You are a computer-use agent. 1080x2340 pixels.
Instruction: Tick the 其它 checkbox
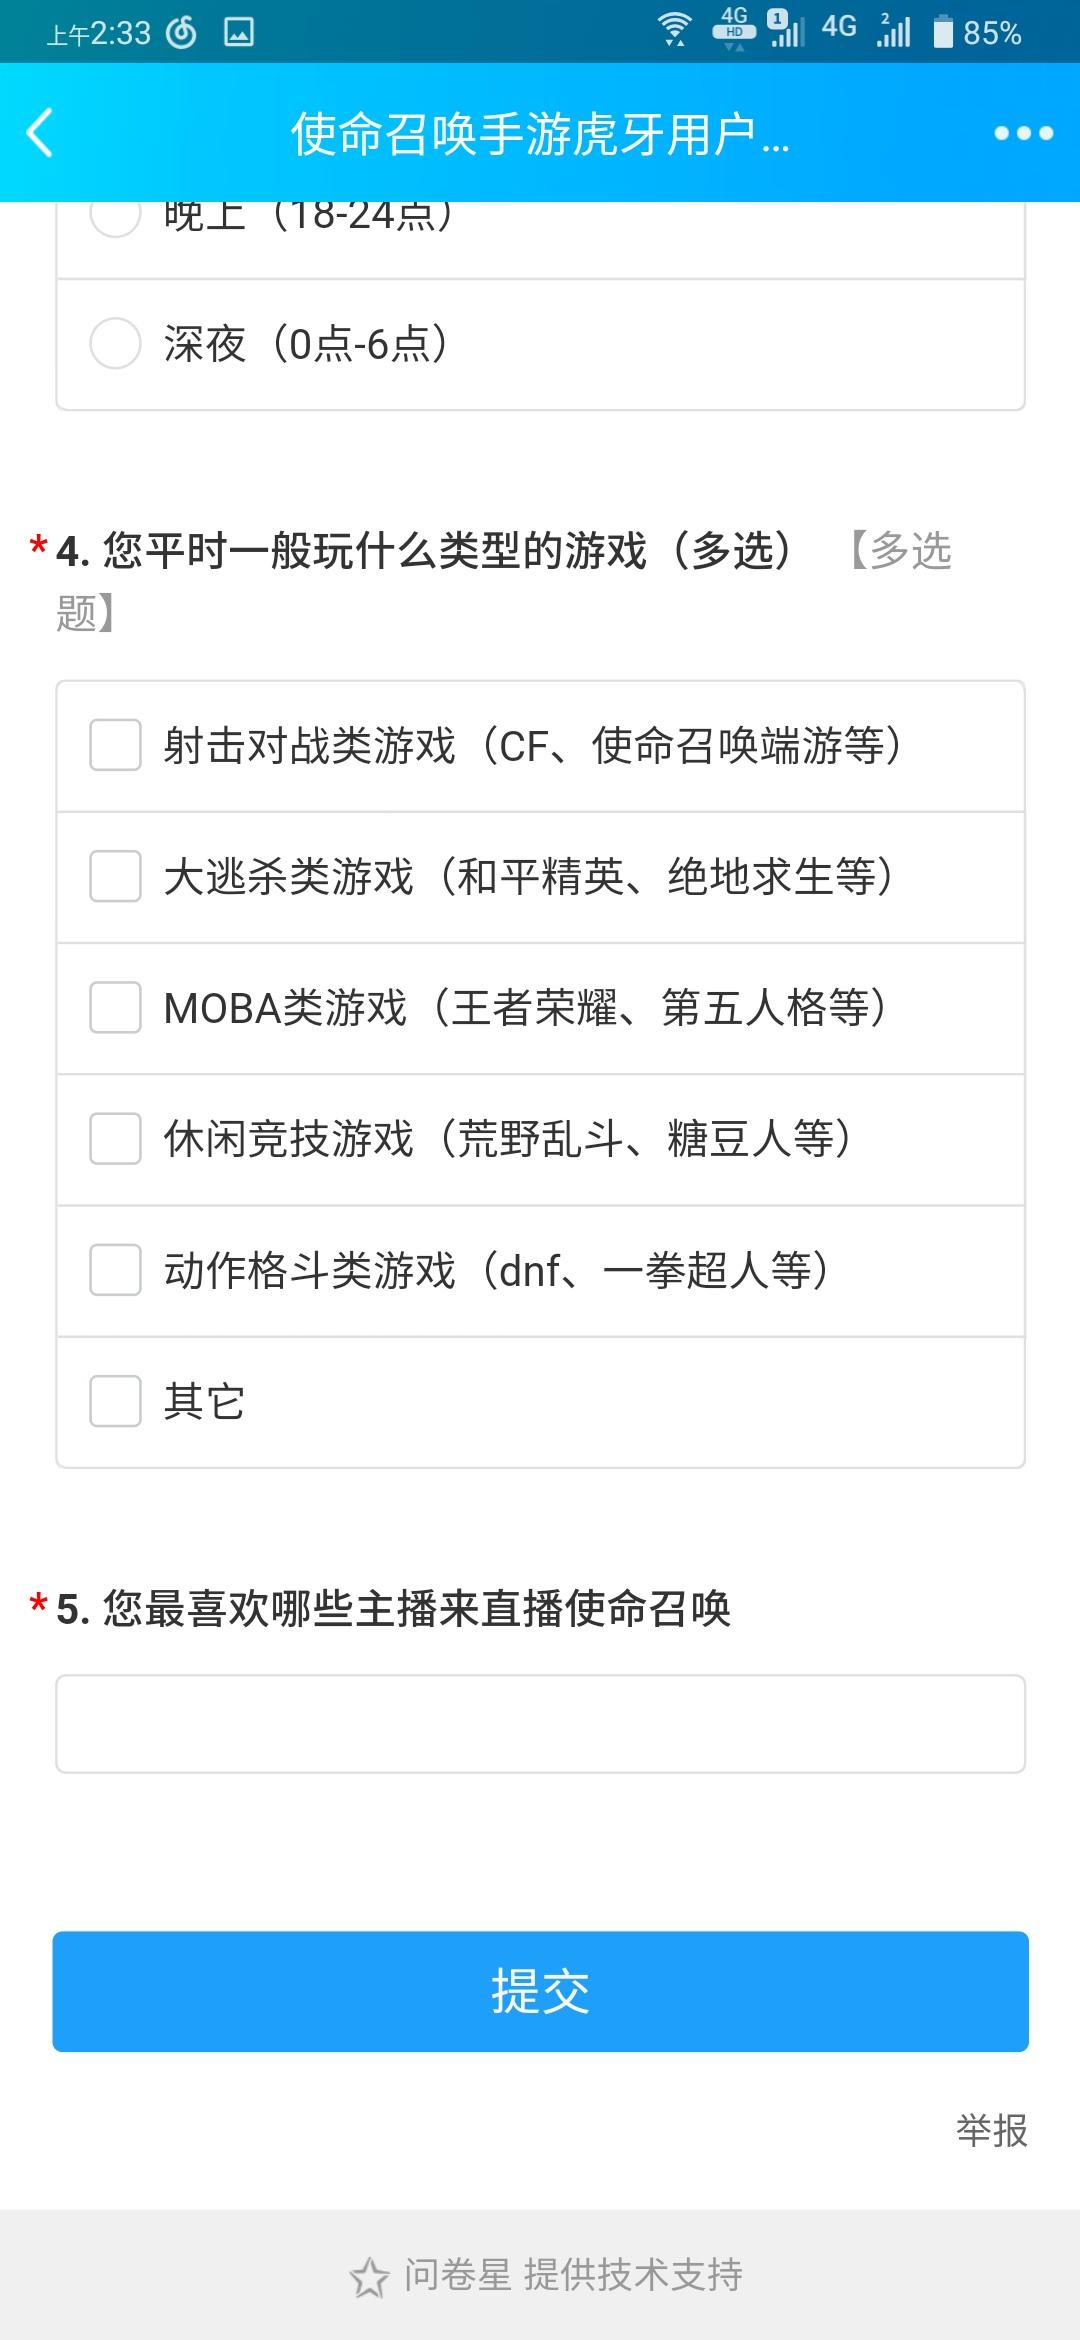point(115,1401)
